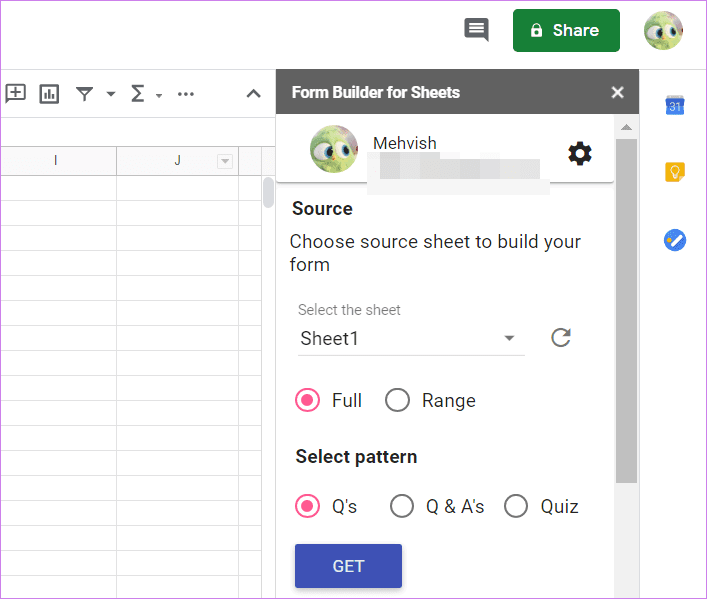The width and height of the screenshot is (707, 599).
Task: Select the Range radio option
Action: [397, 400]
